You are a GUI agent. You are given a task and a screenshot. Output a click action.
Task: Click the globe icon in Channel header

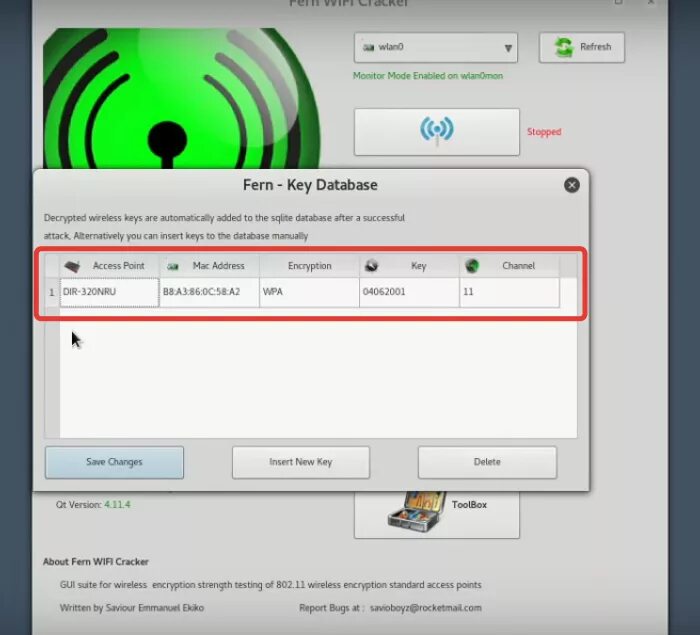point(472,266)
